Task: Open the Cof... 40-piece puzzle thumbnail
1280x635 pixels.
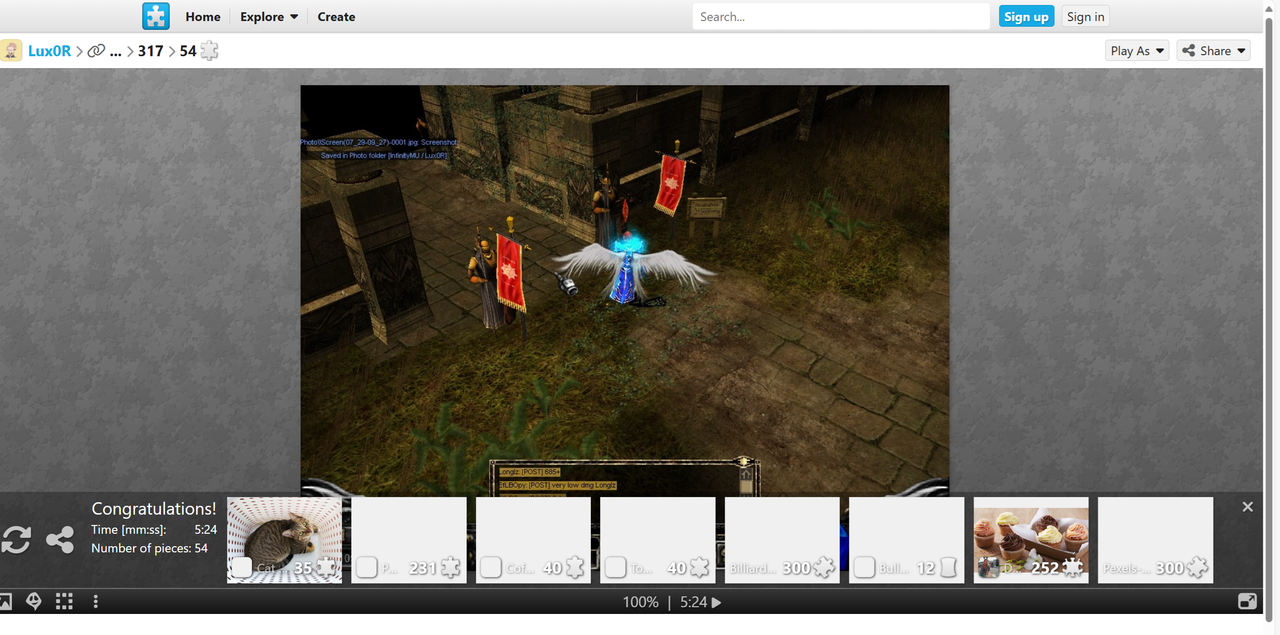Action: pos(533,540)
